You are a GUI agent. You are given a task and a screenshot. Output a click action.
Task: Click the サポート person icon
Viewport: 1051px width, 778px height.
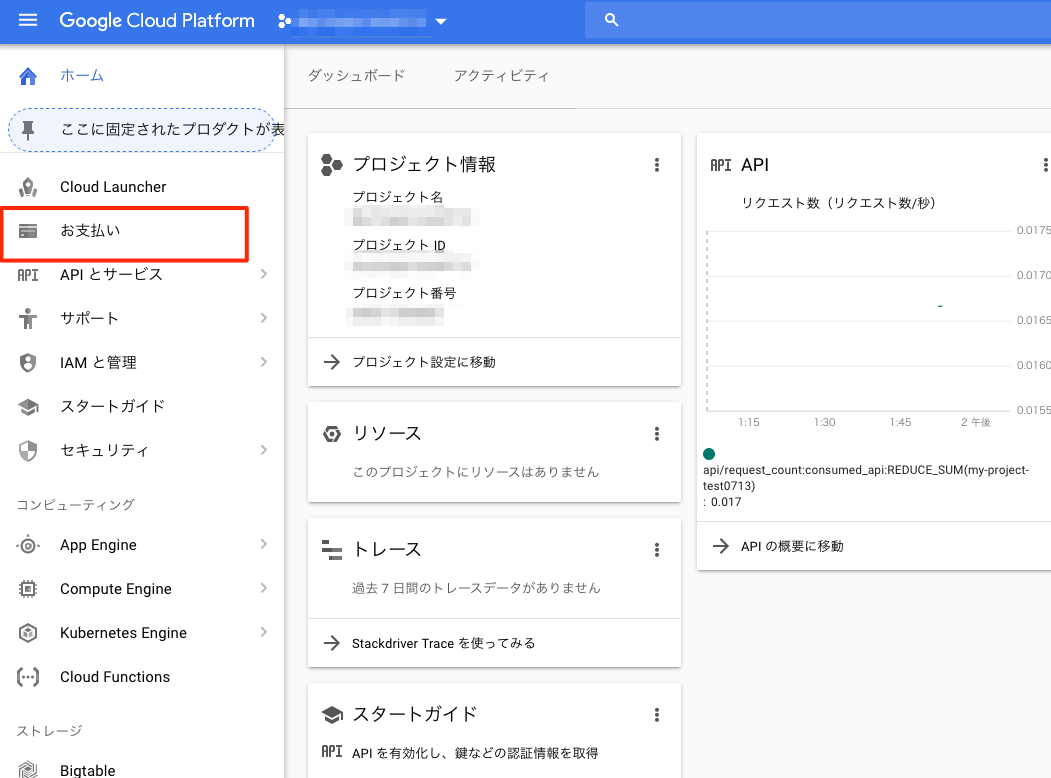coord(27,318)
